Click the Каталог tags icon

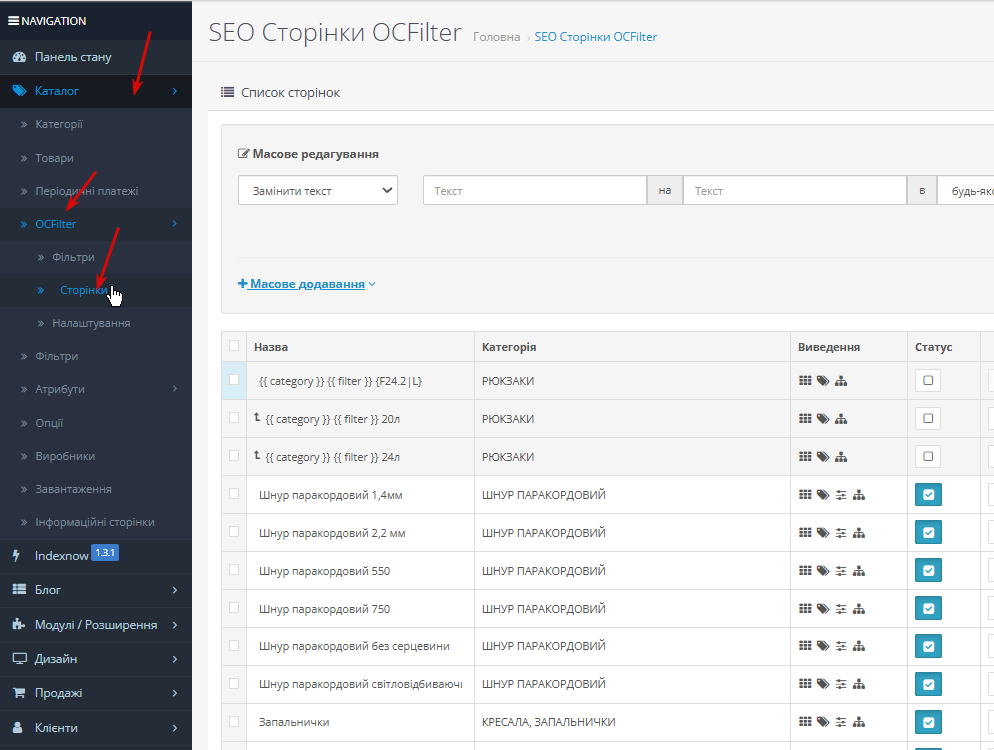coord(19,91)
